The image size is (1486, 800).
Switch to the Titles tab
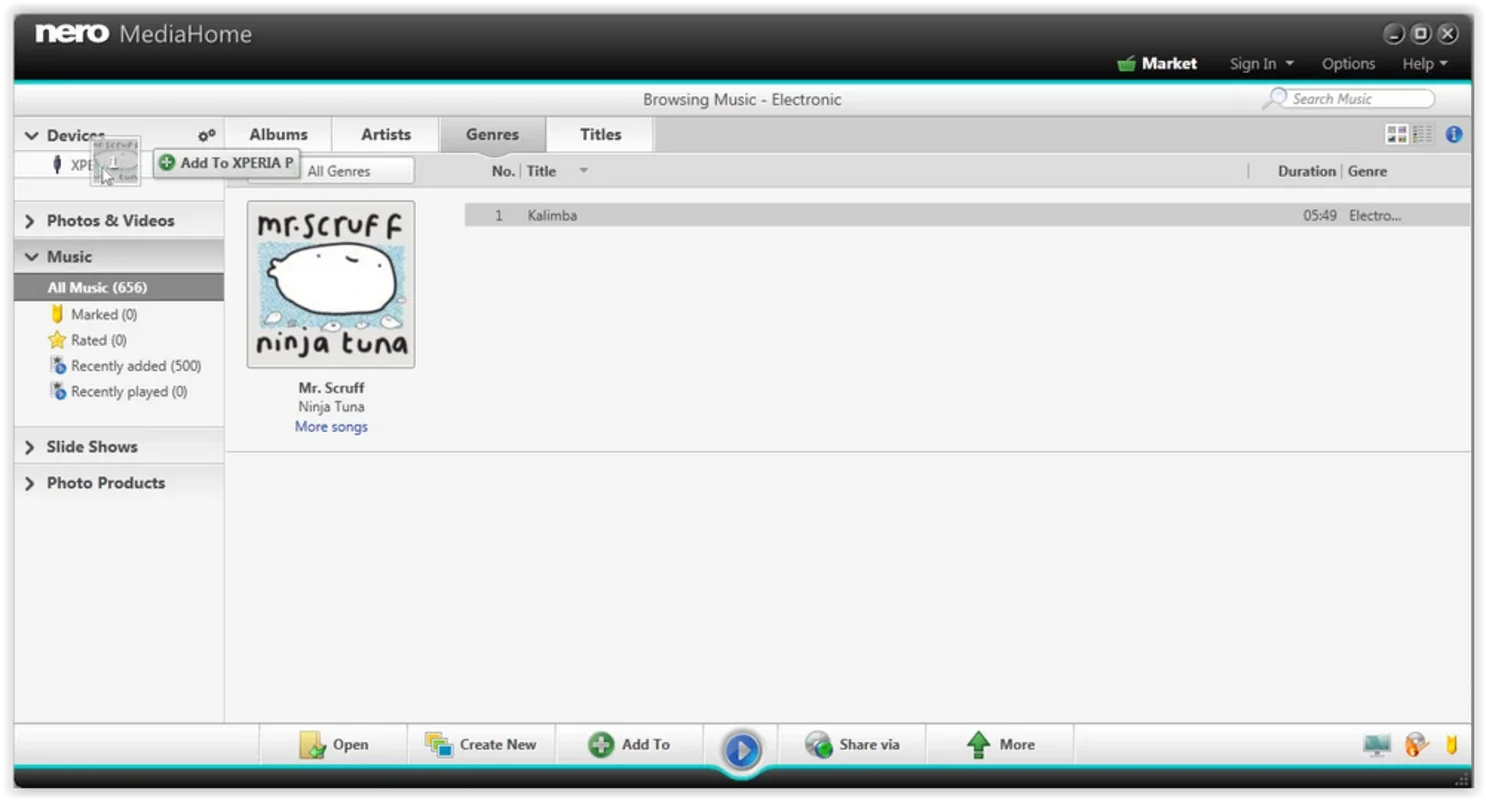pos(600,135)
